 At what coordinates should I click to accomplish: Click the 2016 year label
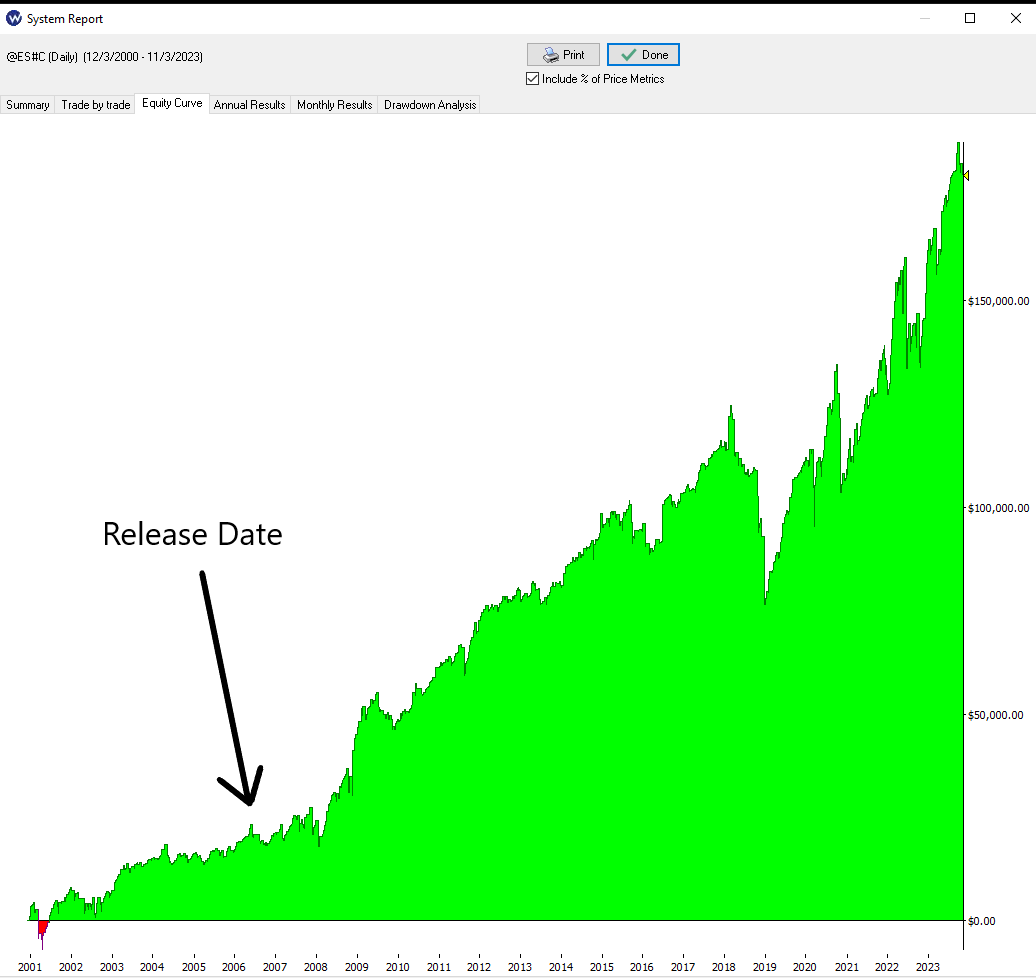[642, 967]
